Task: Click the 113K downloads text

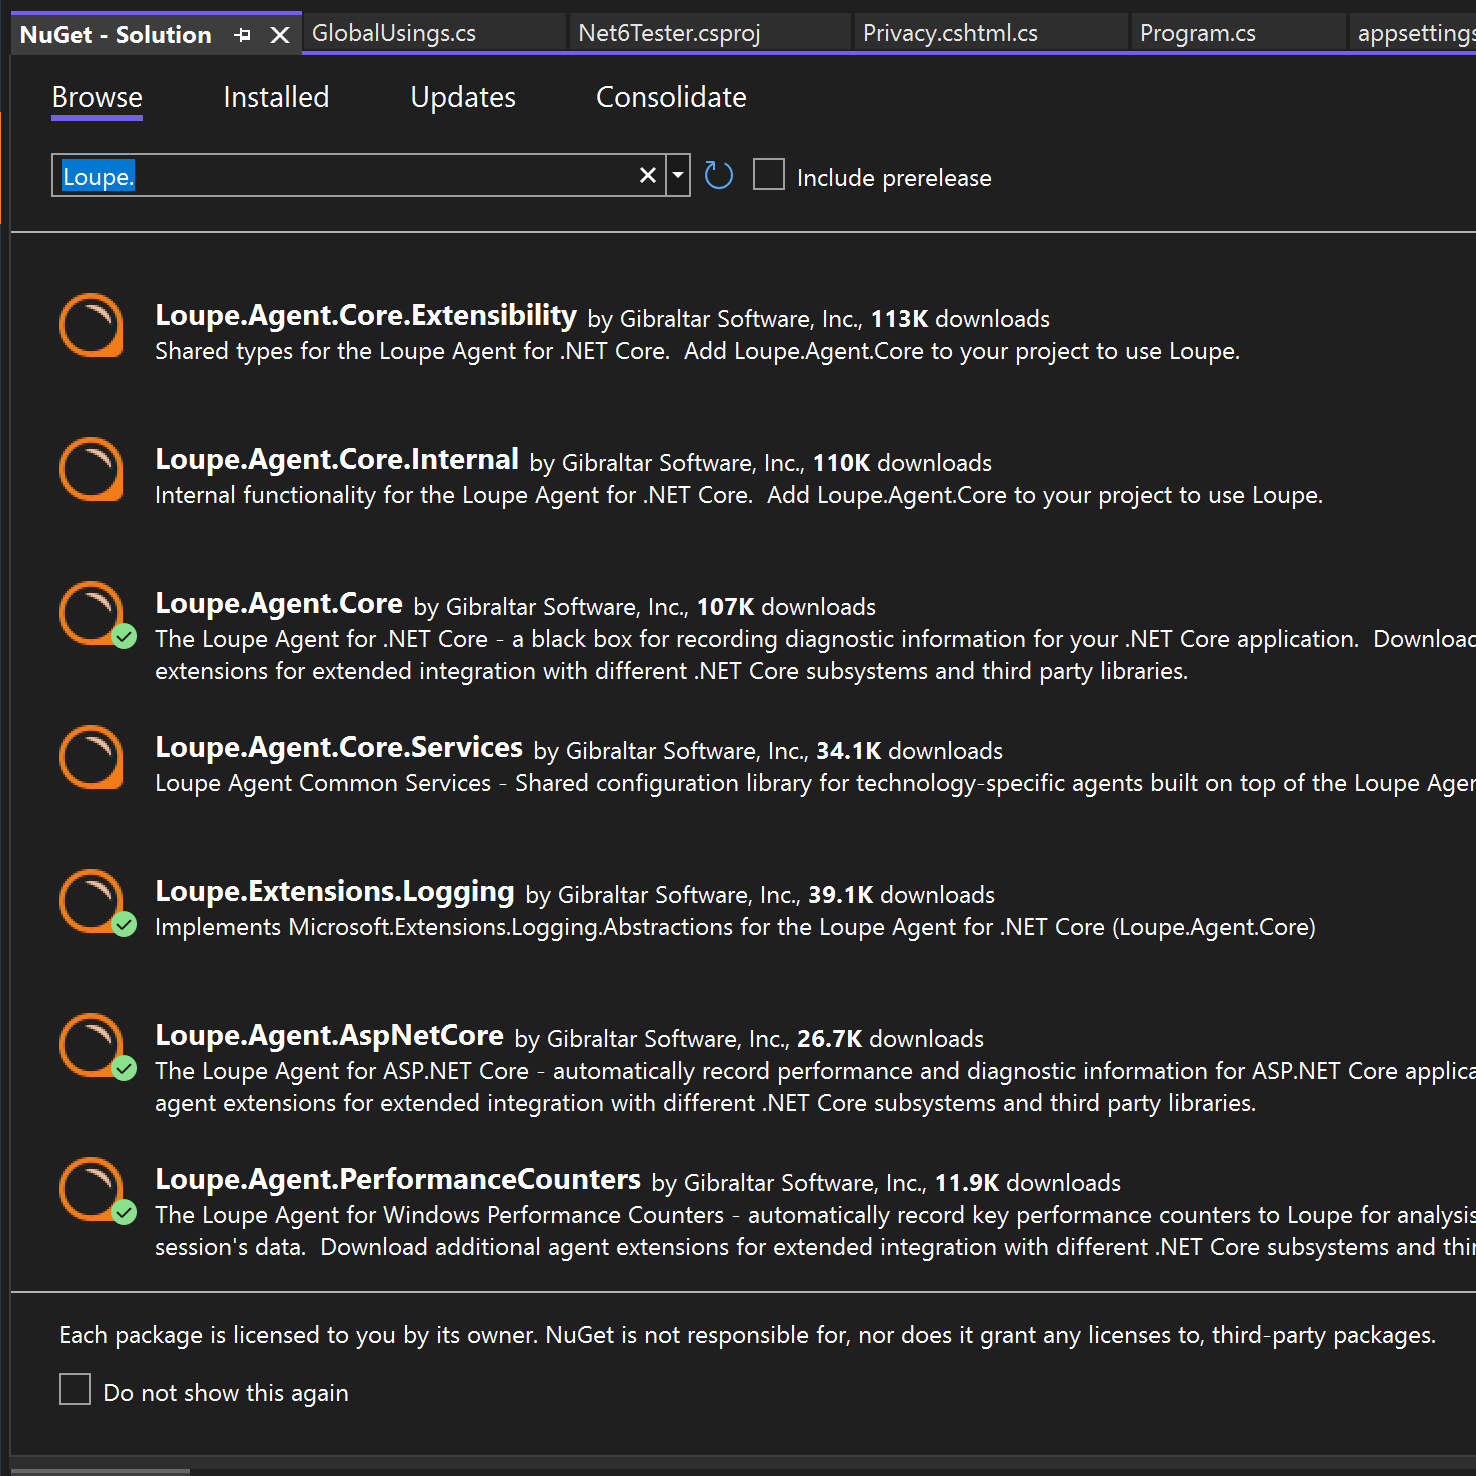Action: pos(960,319)
